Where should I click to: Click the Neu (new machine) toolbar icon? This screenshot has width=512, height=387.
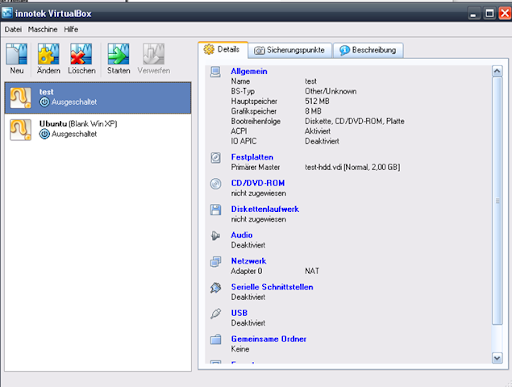[x=17, y=54]
